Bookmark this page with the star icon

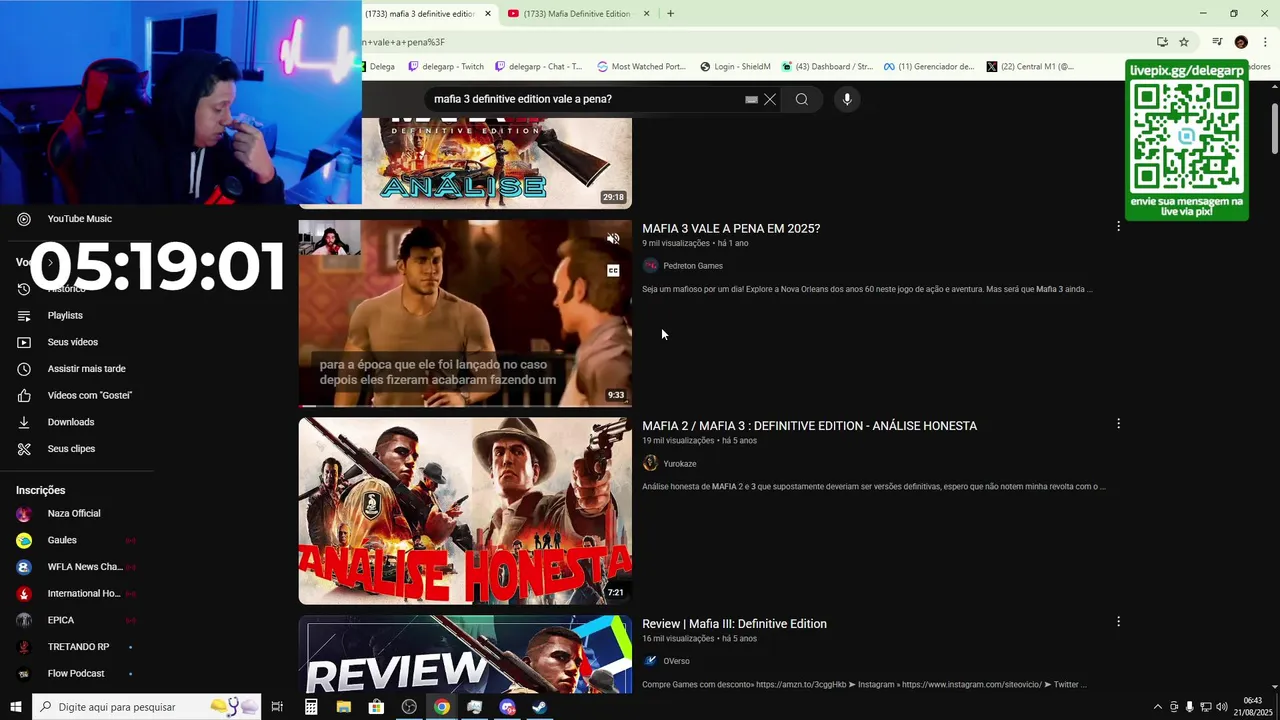1184,42
